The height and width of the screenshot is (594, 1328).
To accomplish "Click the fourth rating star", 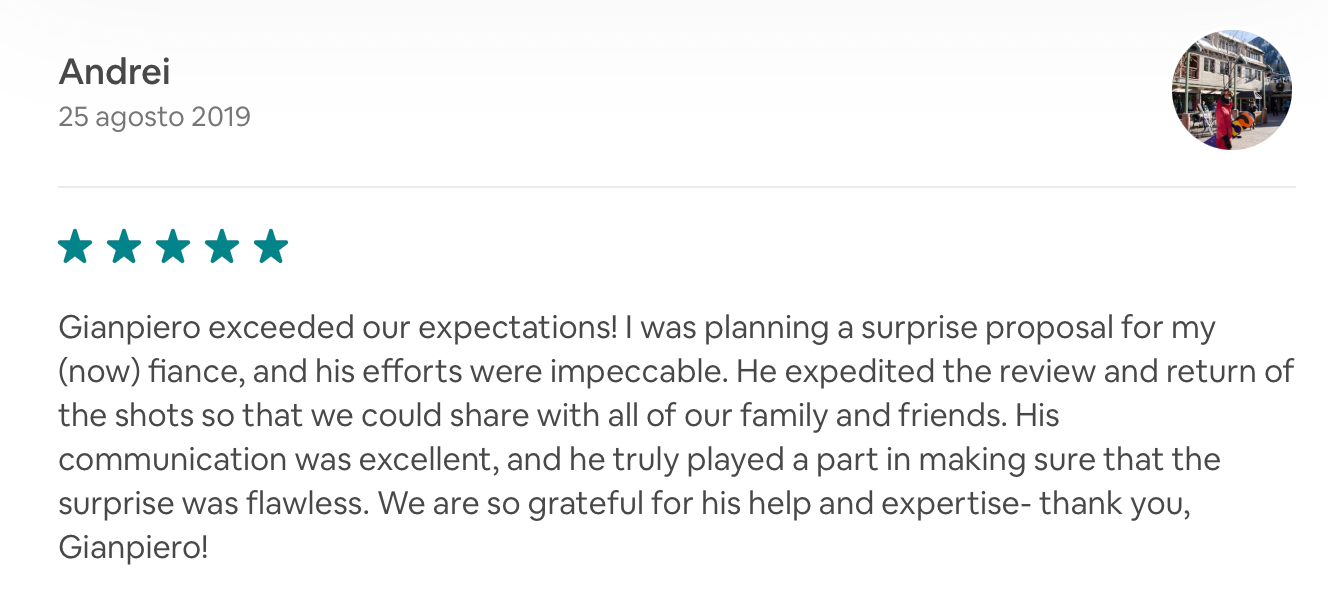I will point(222,246).
